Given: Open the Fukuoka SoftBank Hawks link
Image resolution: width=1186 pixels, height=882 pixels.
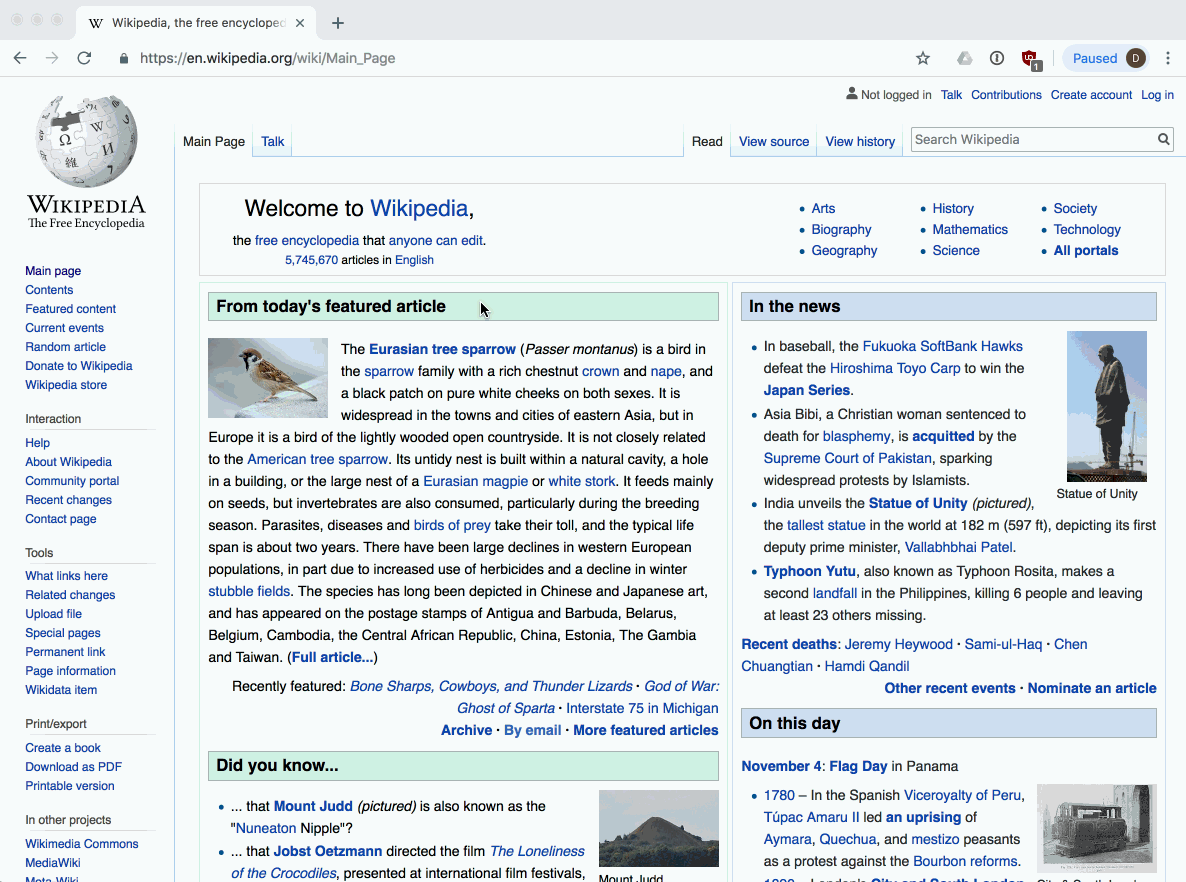Looking at the screenshot, I should tap(942, 346).
